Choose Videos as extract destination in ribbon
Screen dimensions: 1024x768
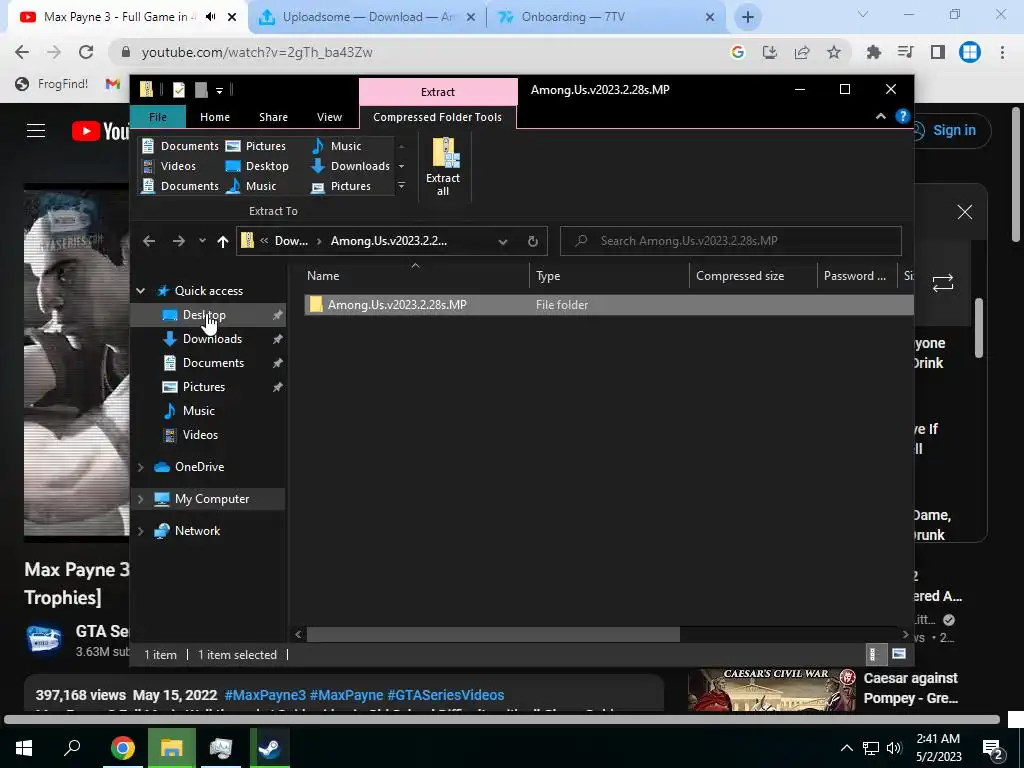tap(169, 166)
